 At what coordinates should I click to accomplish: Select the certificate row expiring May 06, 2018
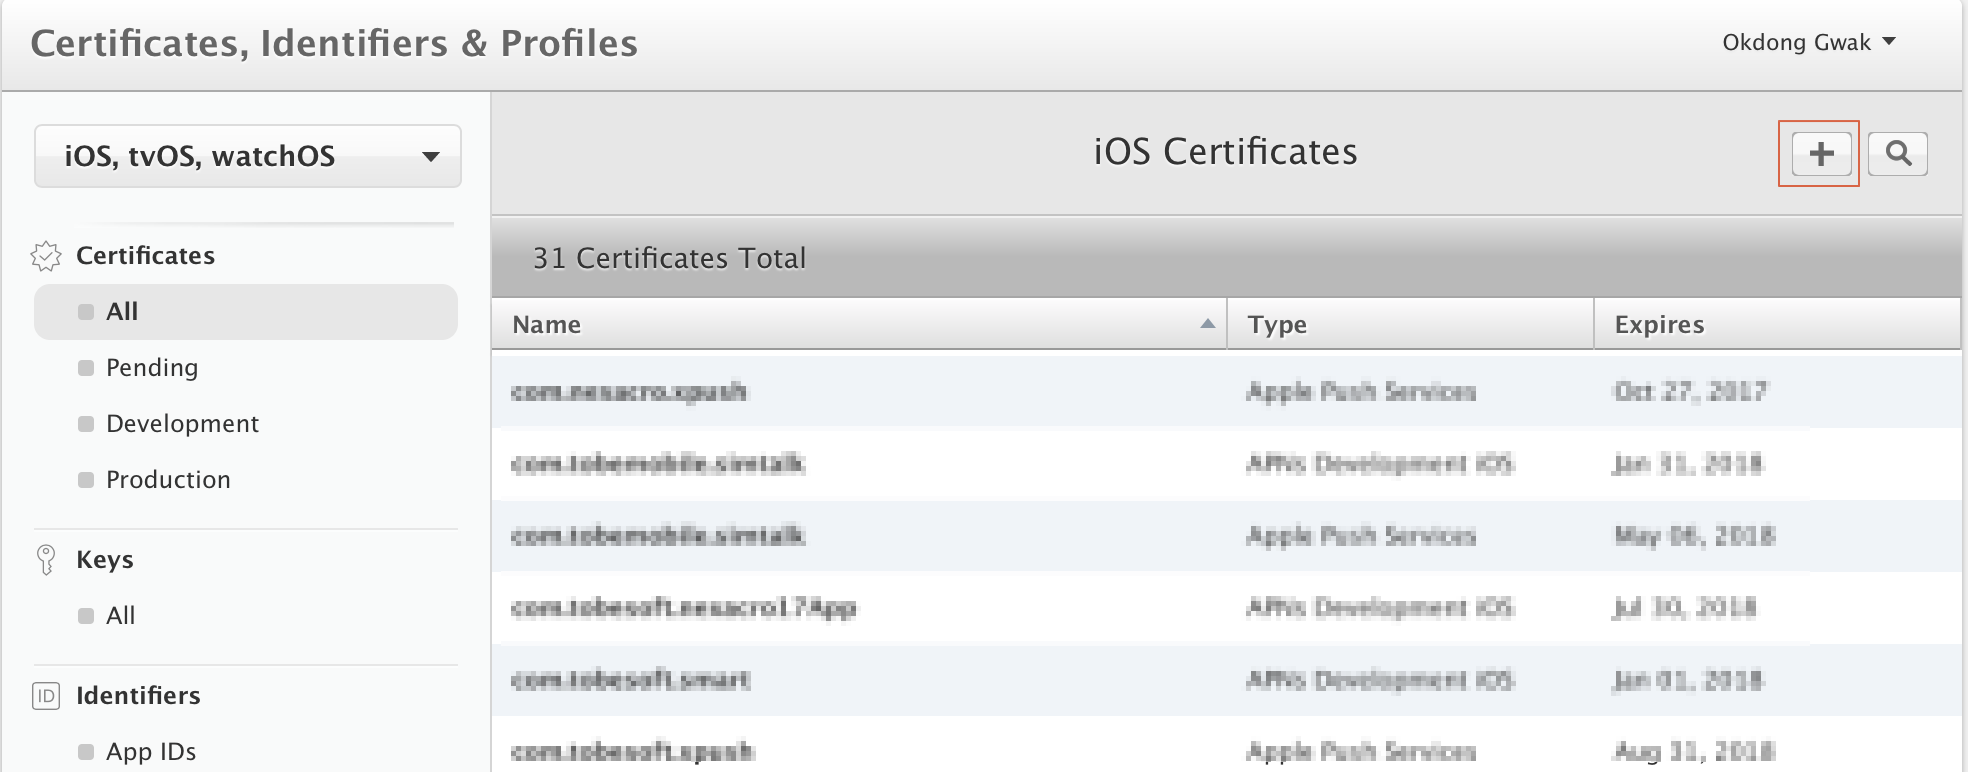[x=1226, y=536]
